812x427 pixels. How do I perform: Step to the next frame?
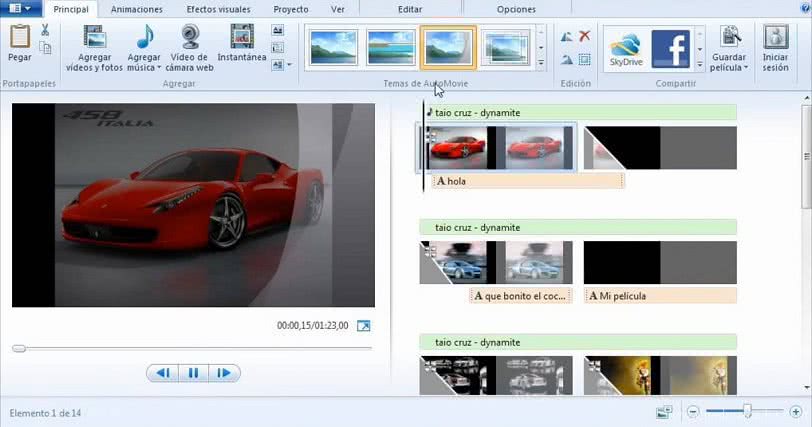[224, 373]
